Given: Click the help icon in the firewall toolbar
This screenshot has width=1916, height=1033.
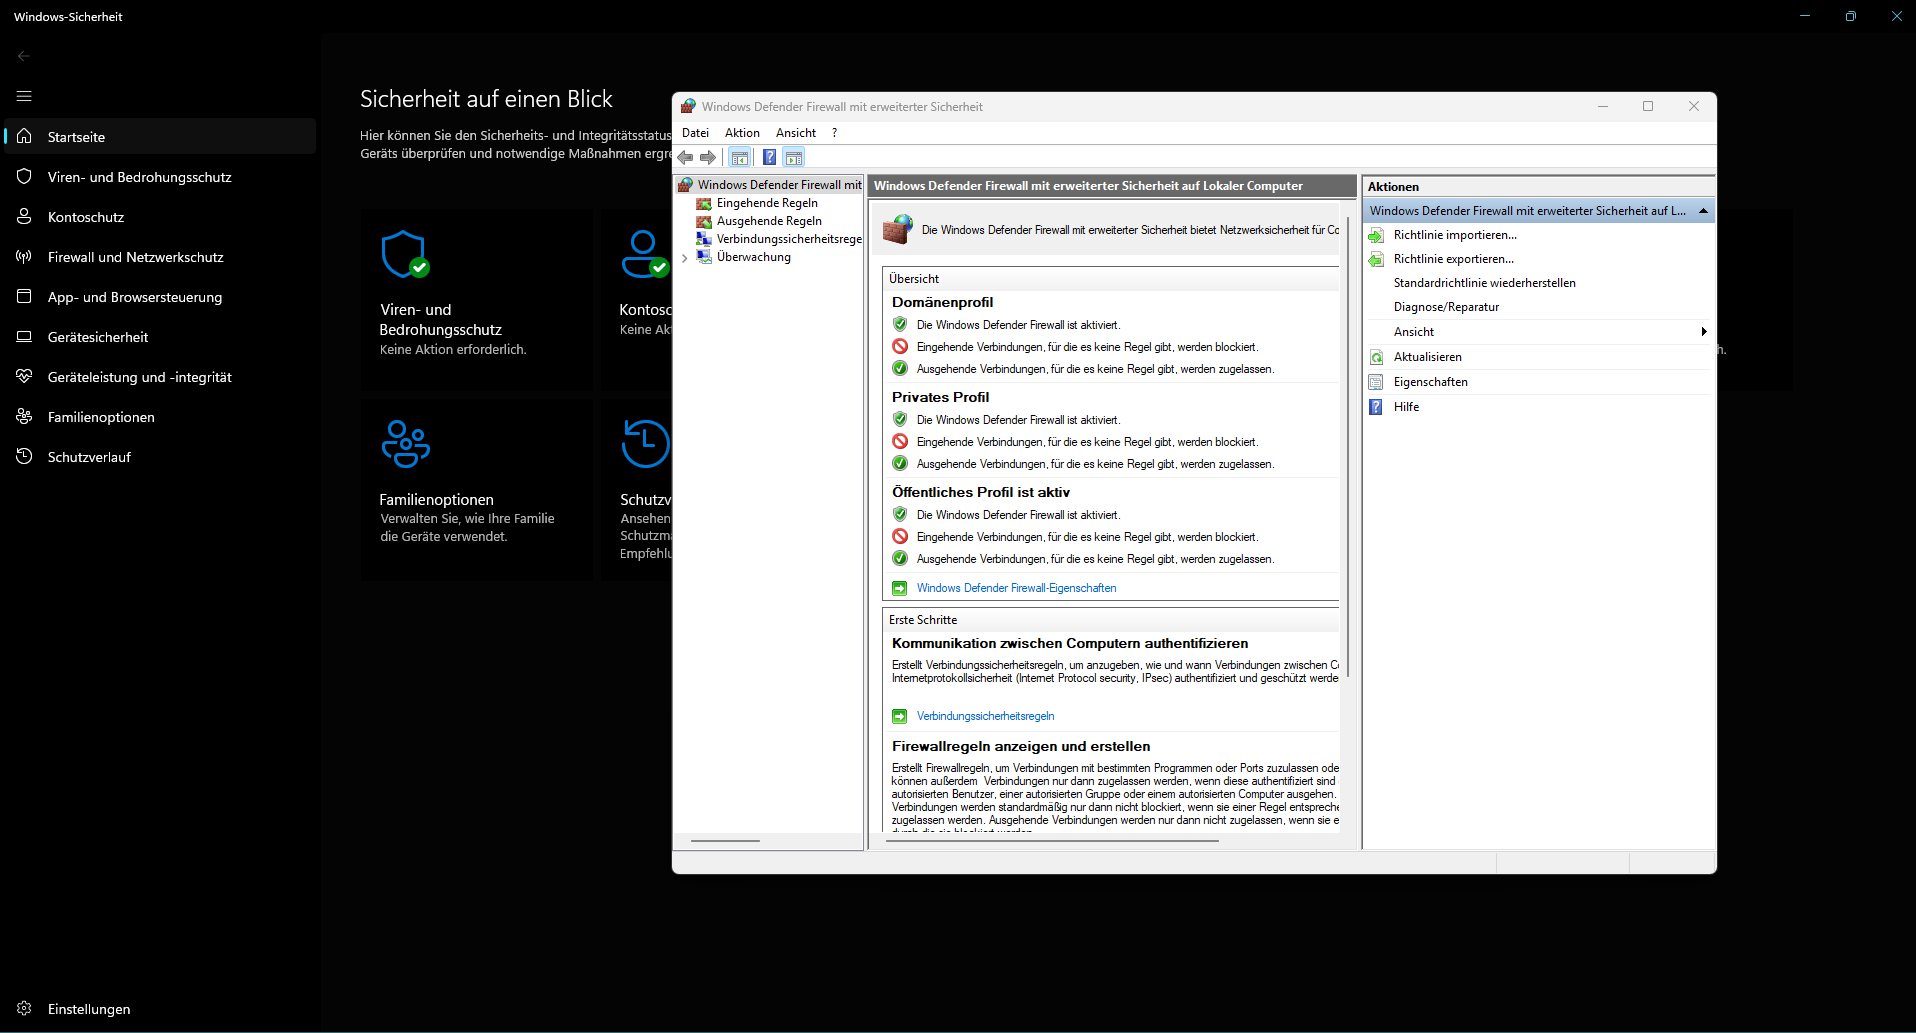Looking at the screenshot, I should click(769, 157).
